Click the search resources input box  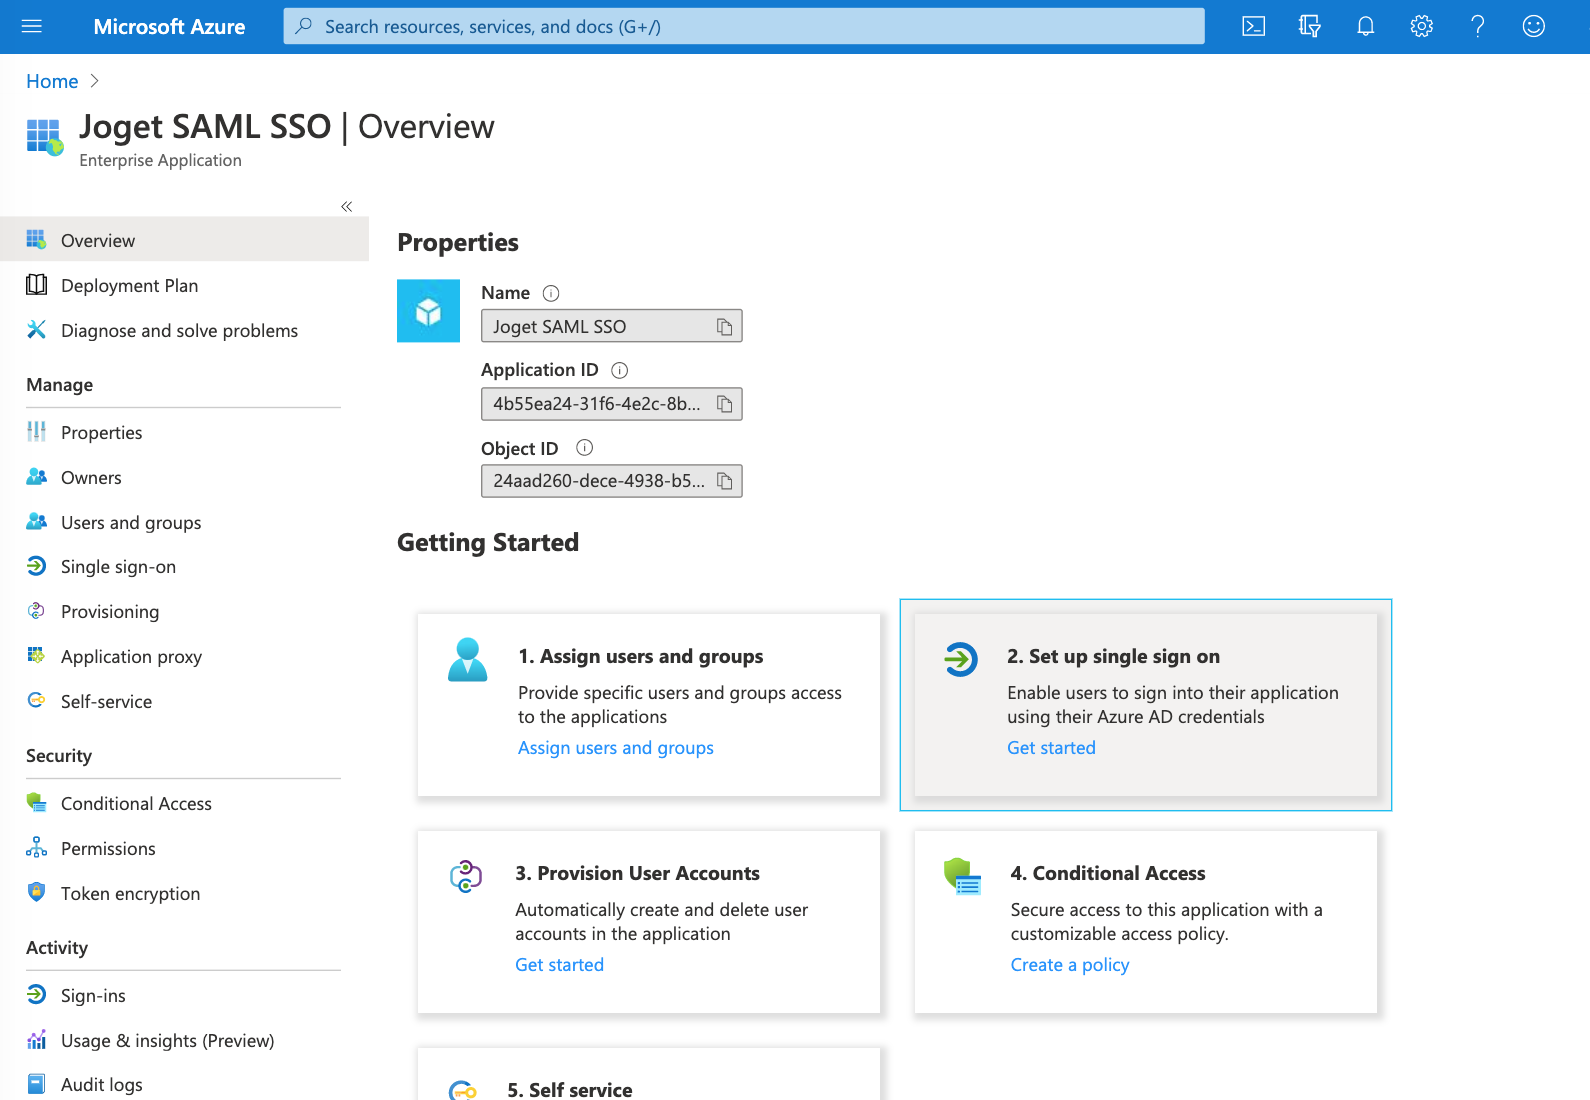(744, 27)
